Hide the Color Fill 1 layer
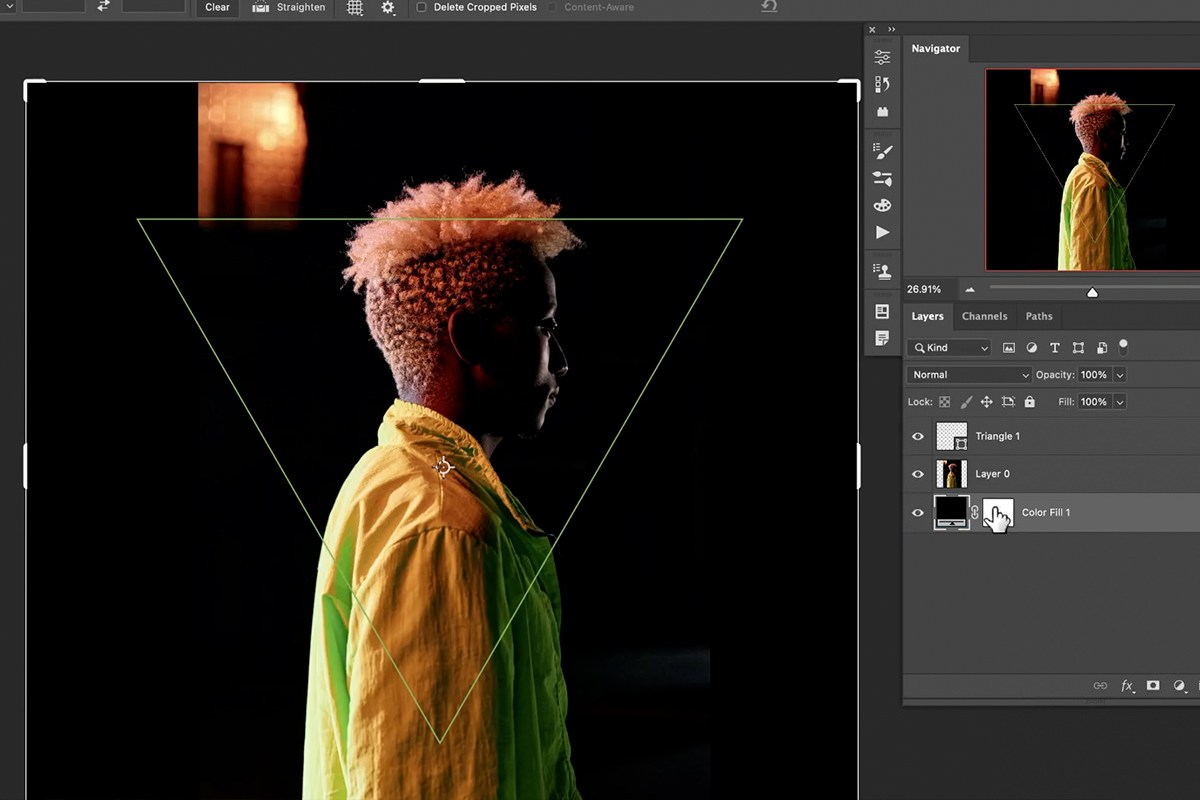The image size is (1200, 800). pyautogui.click(x=918, y=513)
